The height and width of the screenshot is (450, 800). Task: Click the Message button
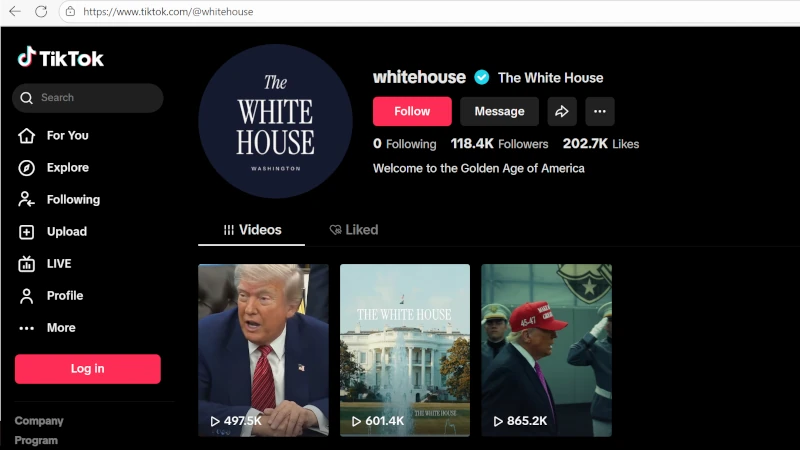tap(499, 111)
